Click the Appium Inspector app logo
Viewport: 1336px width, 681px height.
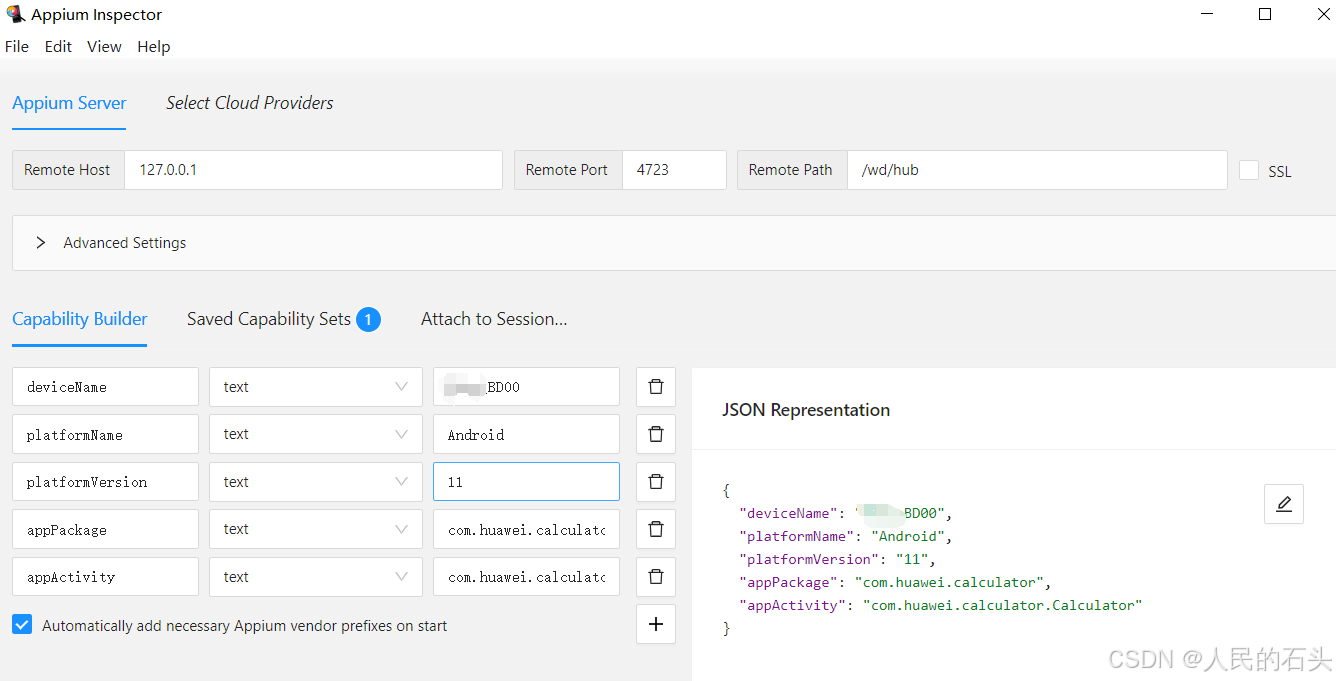15,14
